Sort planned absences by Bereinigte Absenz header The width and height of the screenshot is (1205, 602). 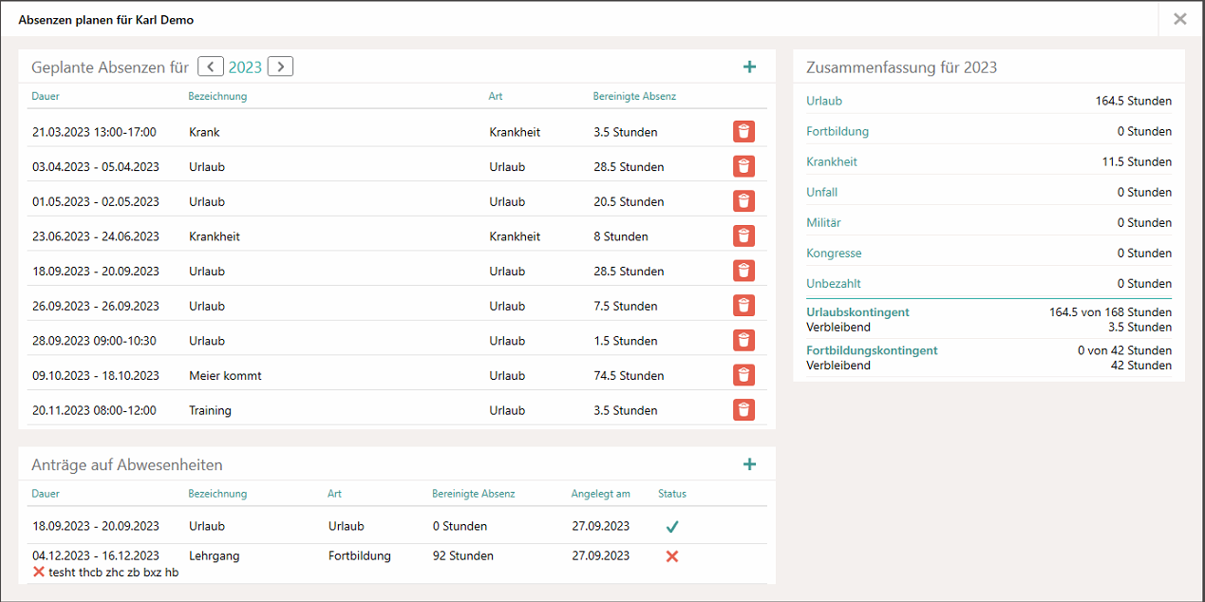634,97
